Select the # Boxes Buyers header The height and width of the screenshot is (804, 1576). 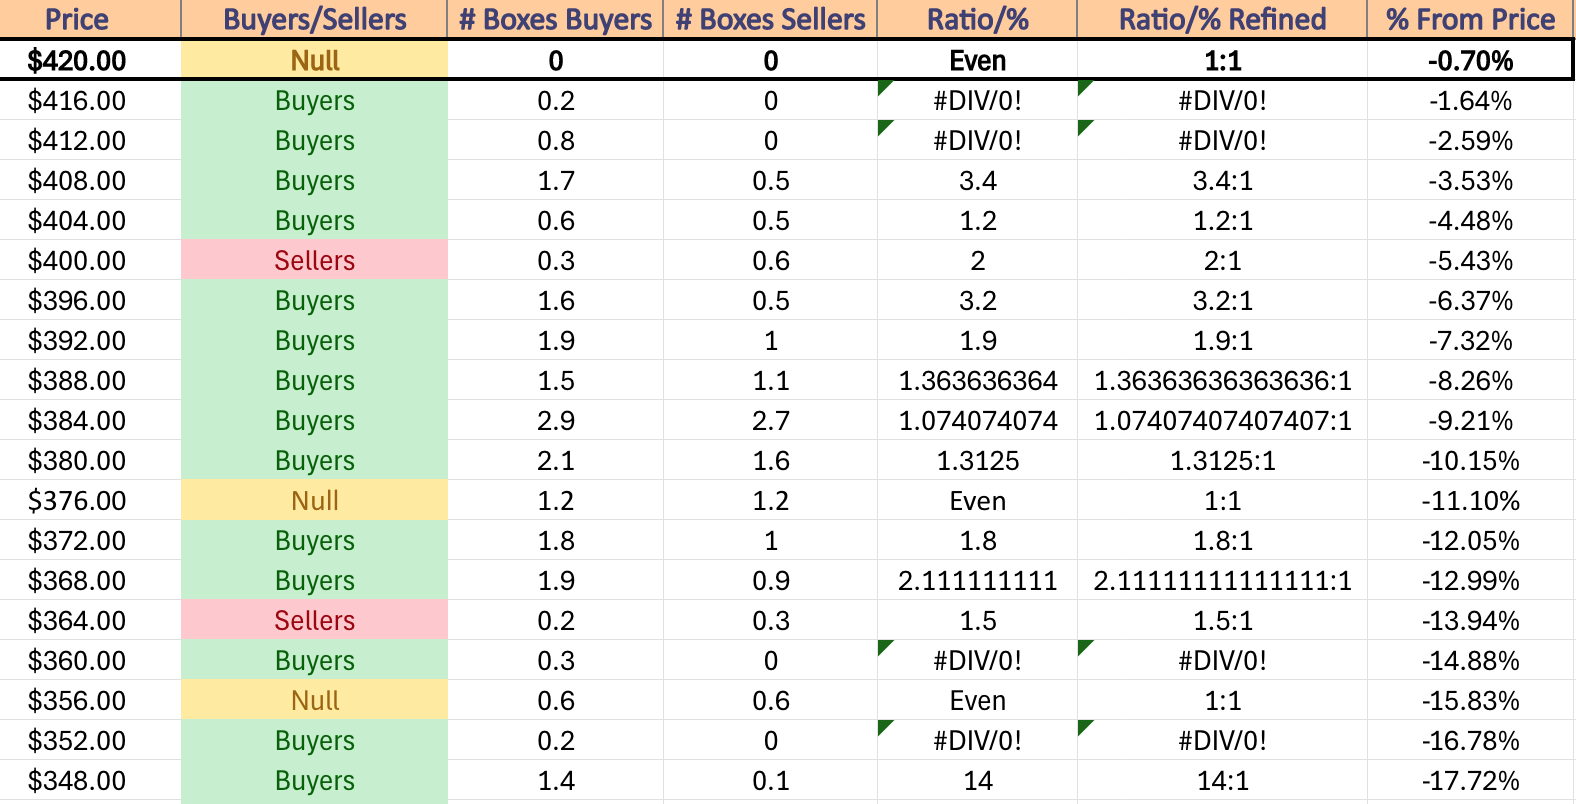[555, 19]
